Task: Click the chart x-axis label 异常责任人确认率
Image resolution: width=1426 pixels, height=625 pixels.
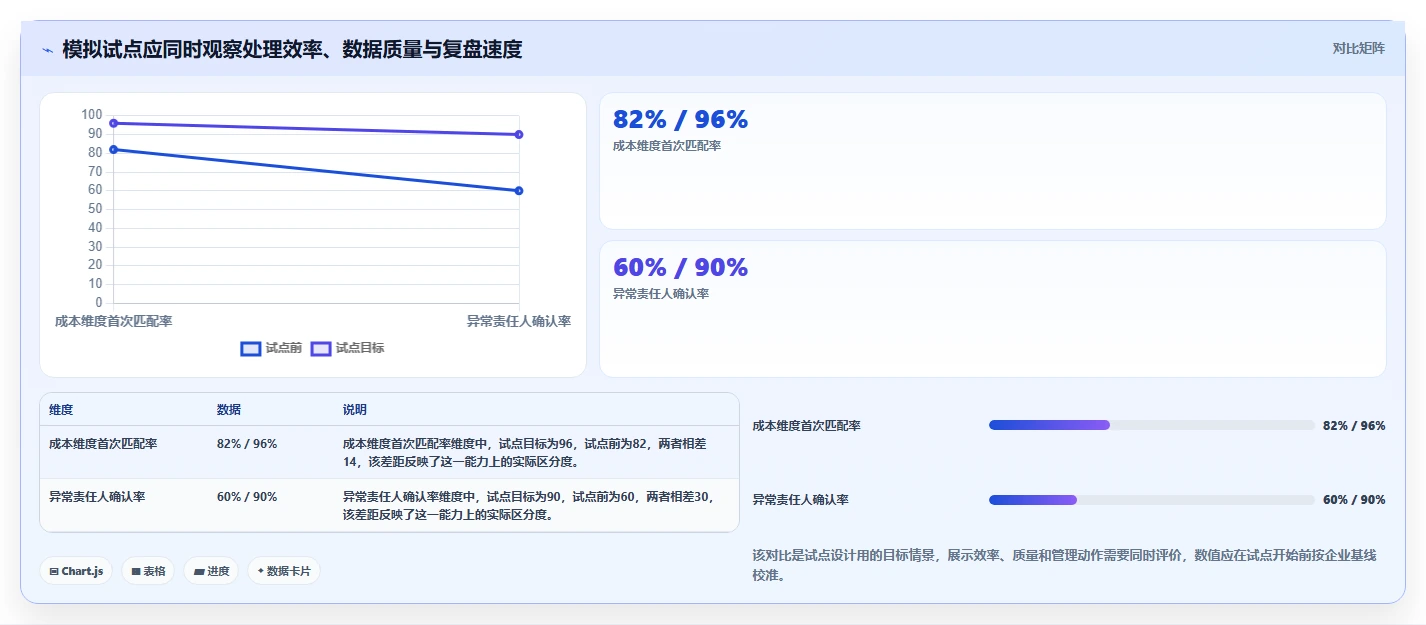Action: tap(519, 321)
